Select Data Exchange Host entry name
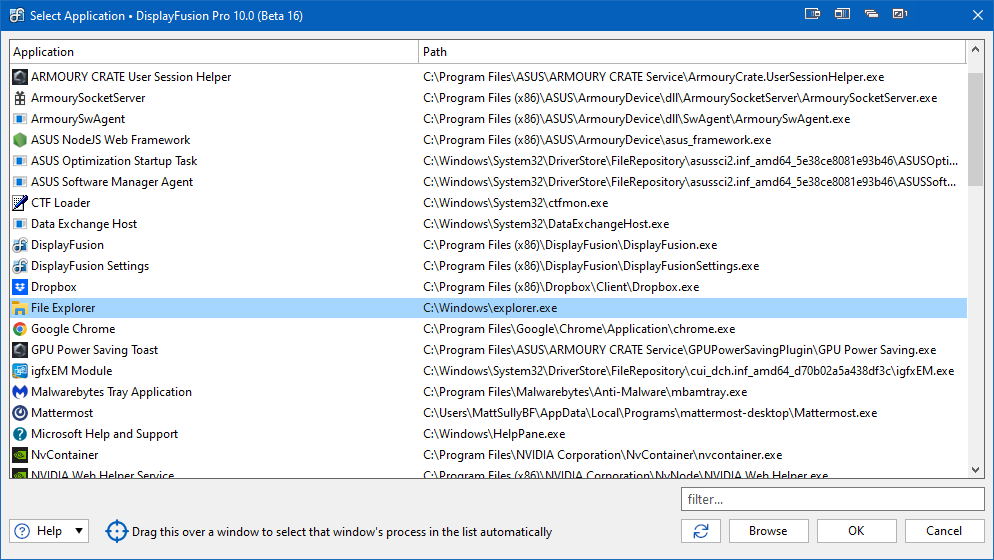This screenshot has height=560, width=994. pos(84,224)
